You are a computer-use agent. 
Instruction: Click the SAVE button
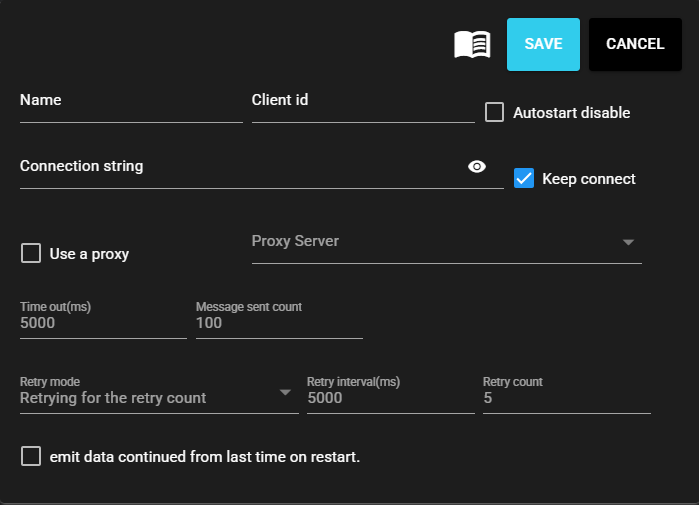[543, 44]
